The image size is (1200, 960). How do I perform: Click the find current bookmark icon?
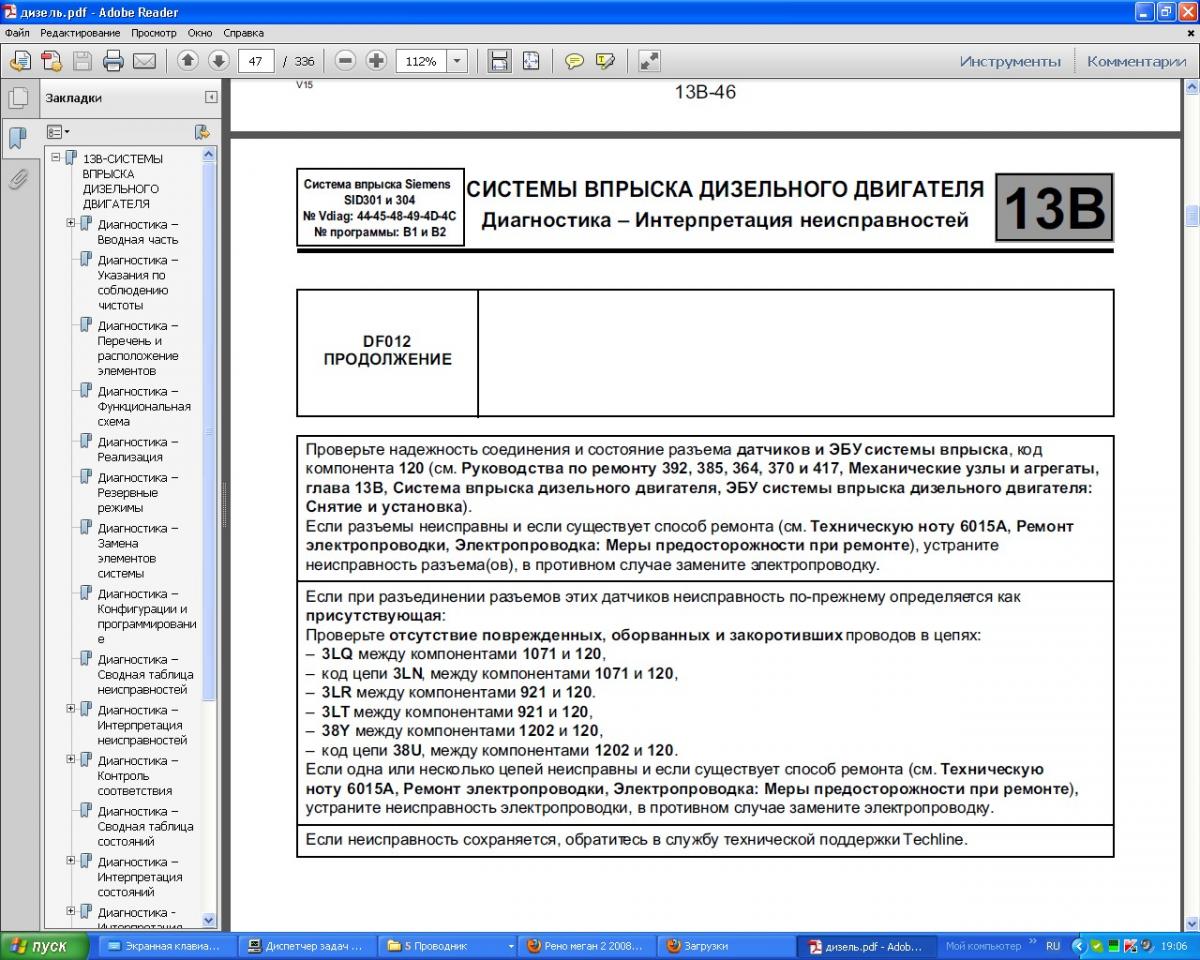point(201,132)
